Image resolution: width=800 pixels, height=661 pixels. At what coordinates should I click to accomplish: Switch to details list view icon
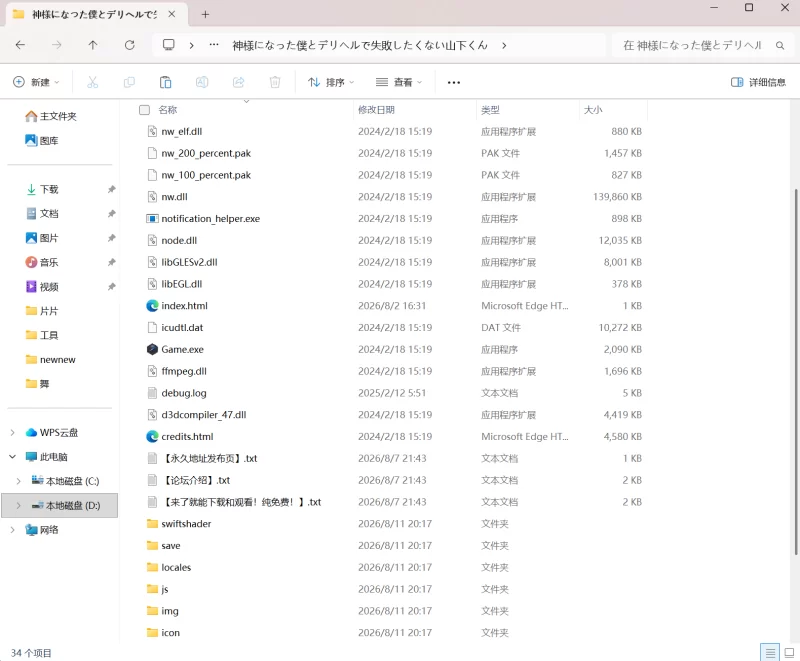point(770,652)
